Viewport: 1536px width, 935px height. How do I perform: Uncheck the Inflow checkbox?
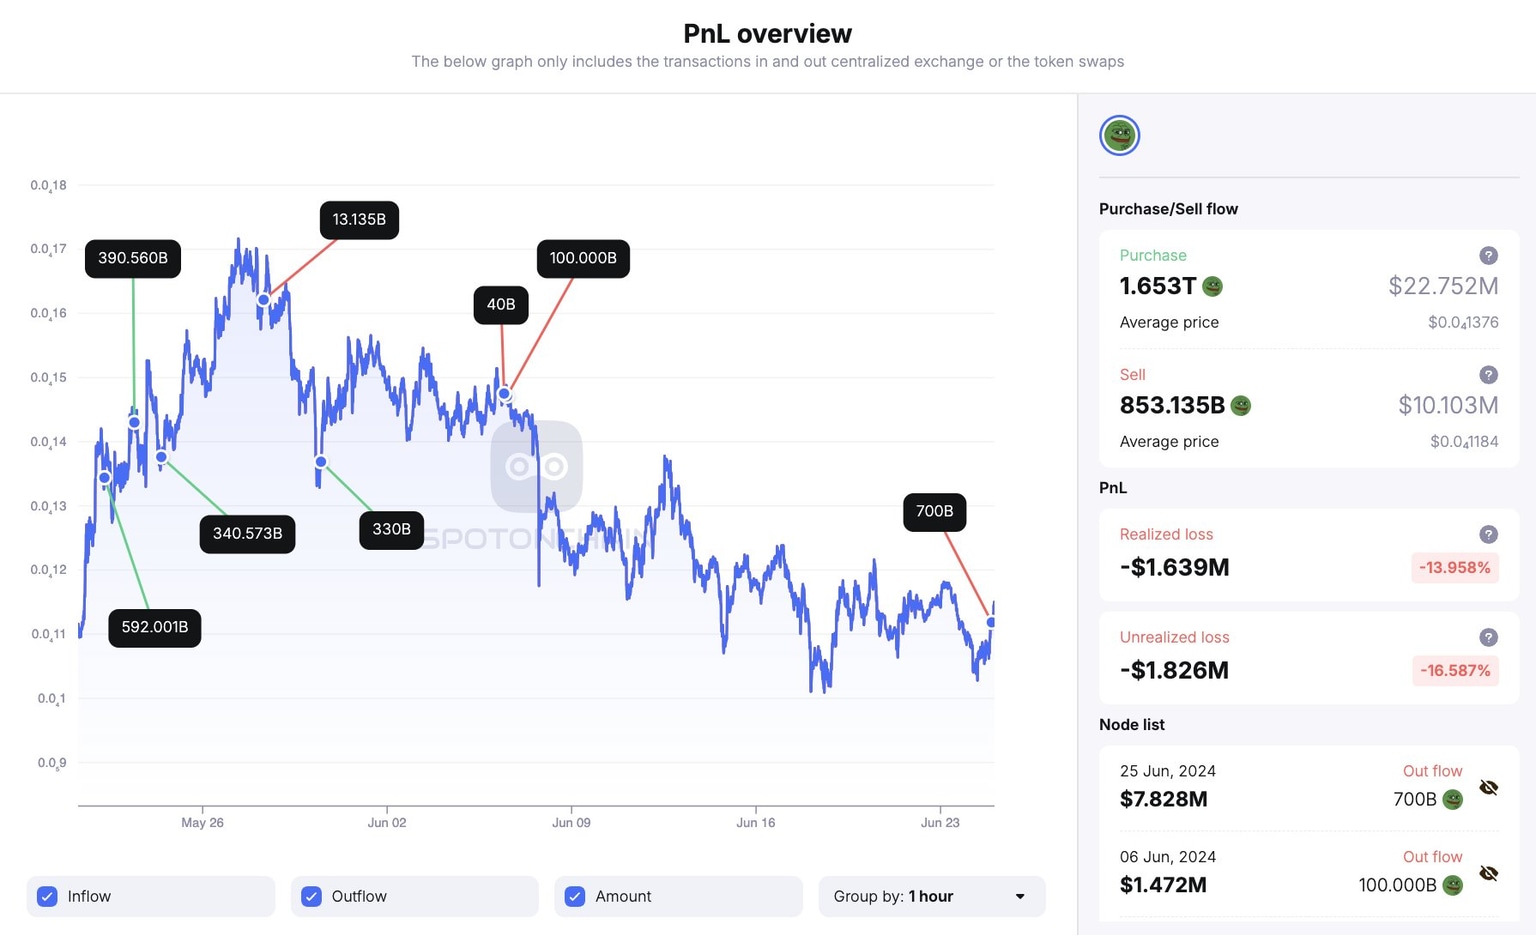point(47,896)
